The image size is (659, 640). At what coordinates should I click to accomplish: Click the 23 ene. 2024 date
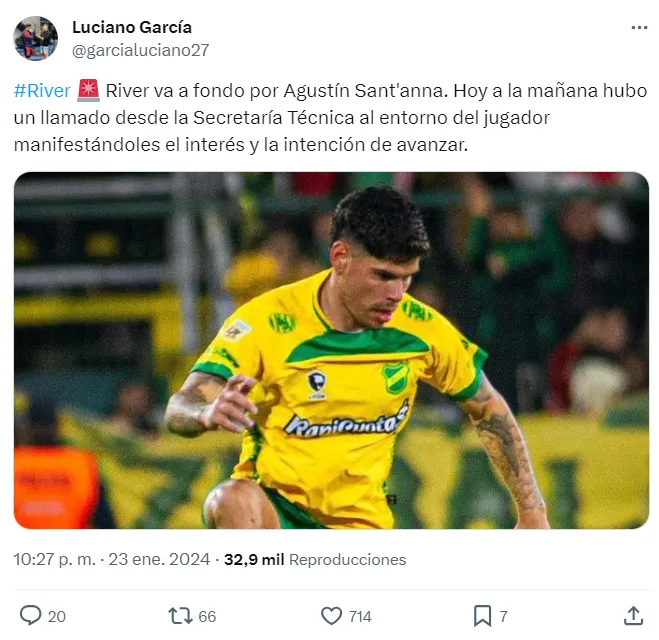click(x=159, y=559)
